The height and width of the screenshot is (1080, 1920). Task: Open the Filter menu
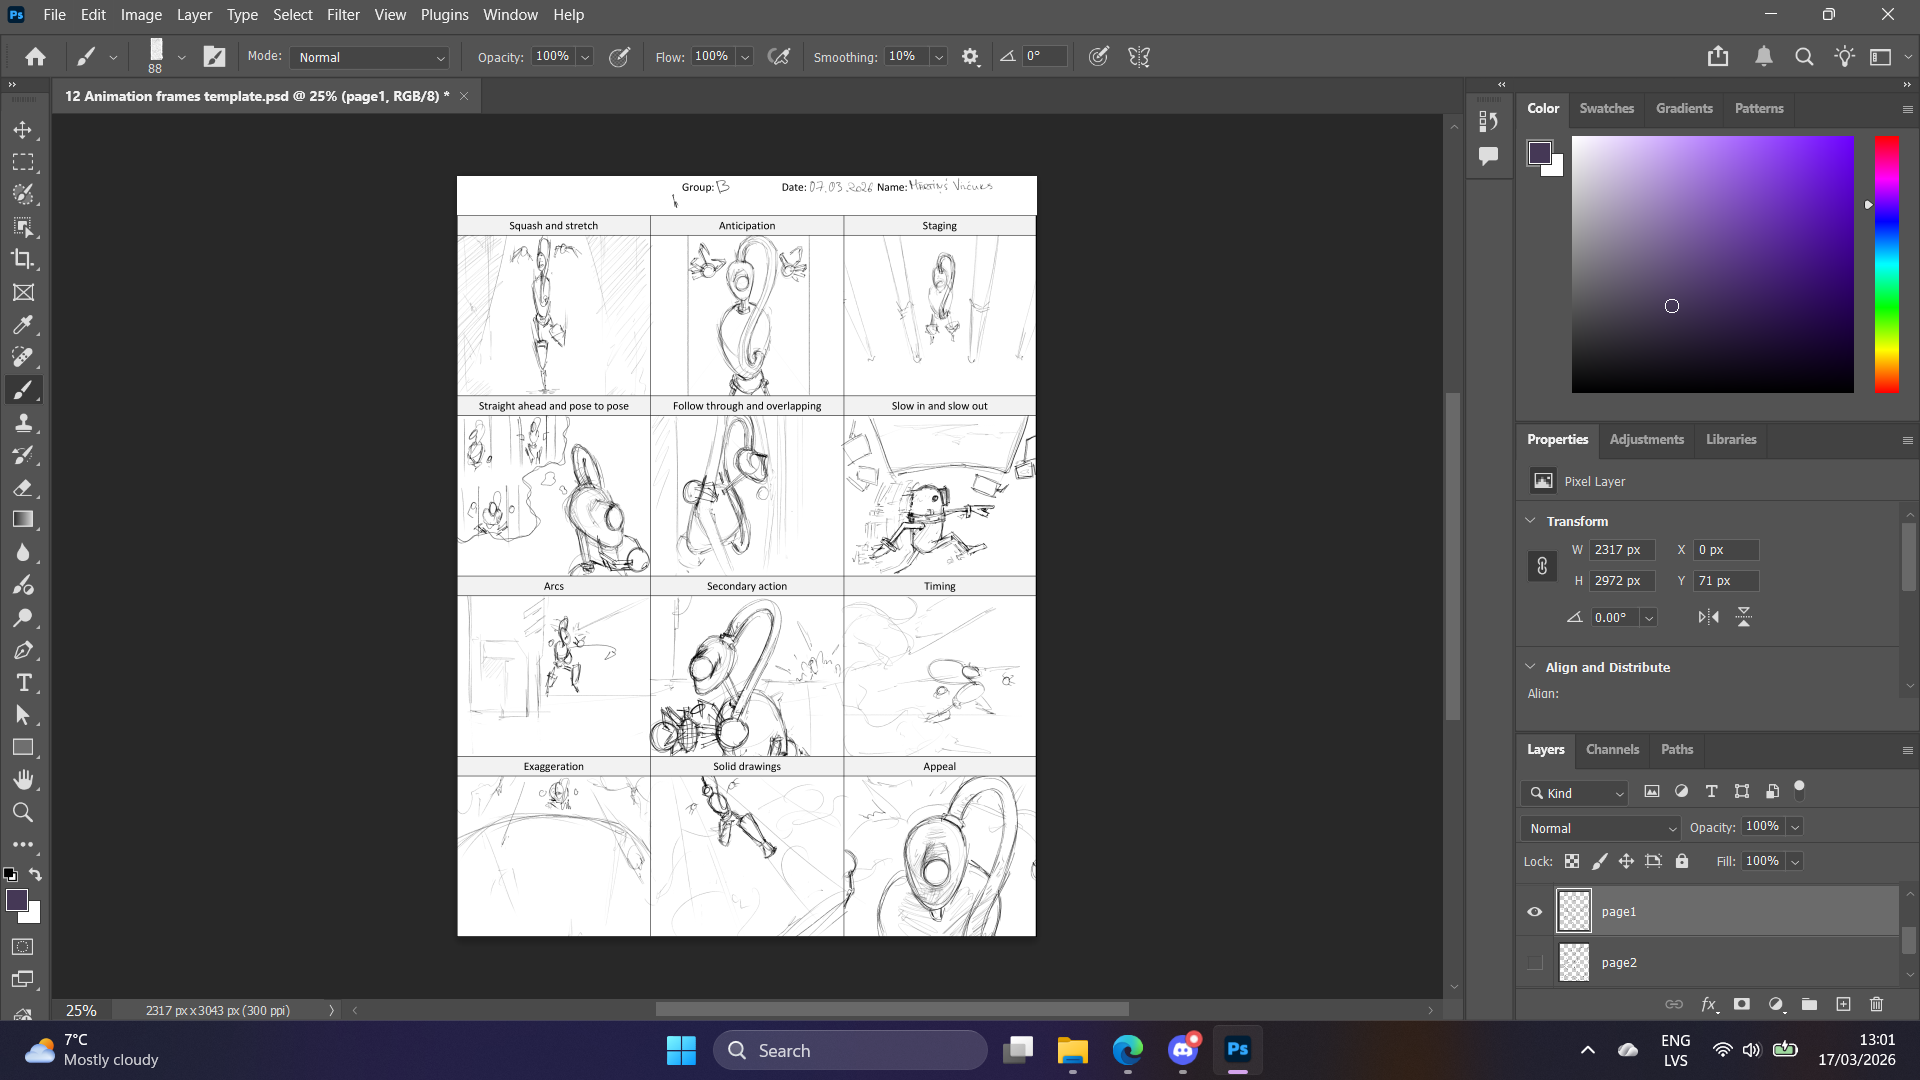pos(343,15)
